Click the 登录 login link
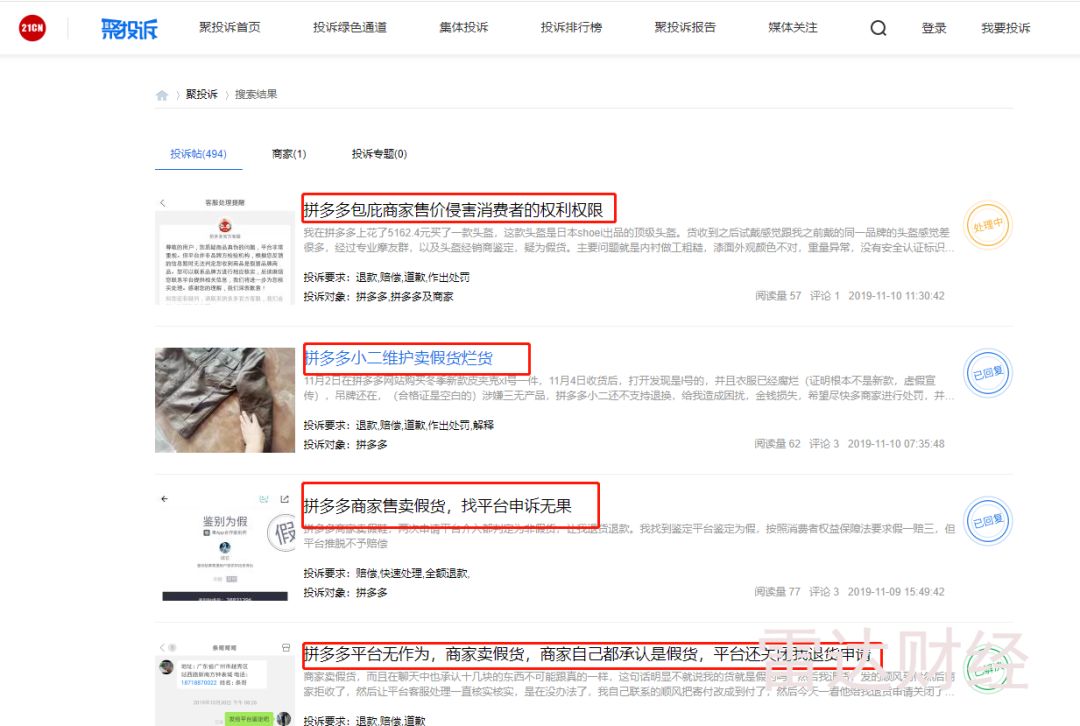Viewport: 1080px width, 726px height. click(x=934, y=28)
